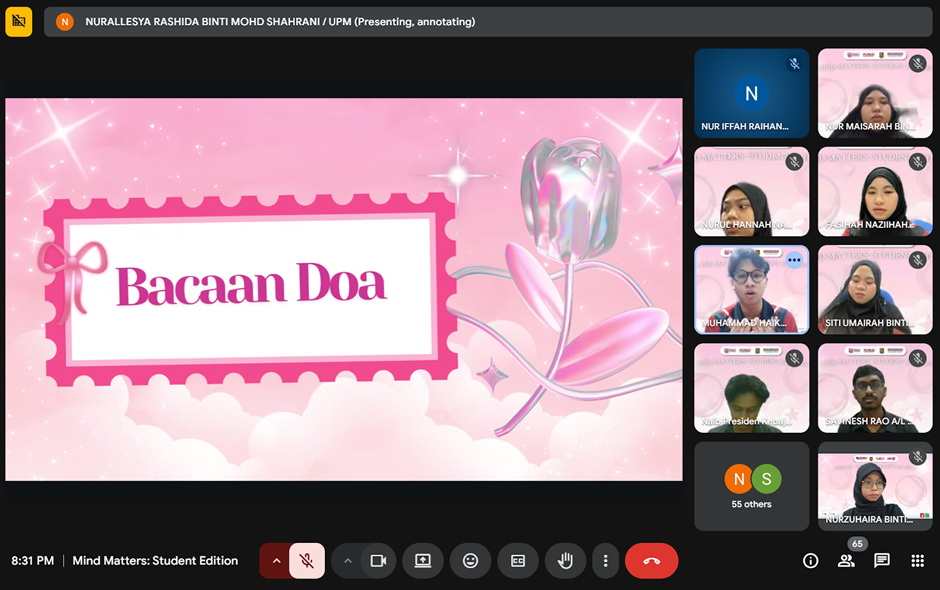940x590 pixels.
Task: Click the presentation icon in top-left corner
Action: pos(19,21)
